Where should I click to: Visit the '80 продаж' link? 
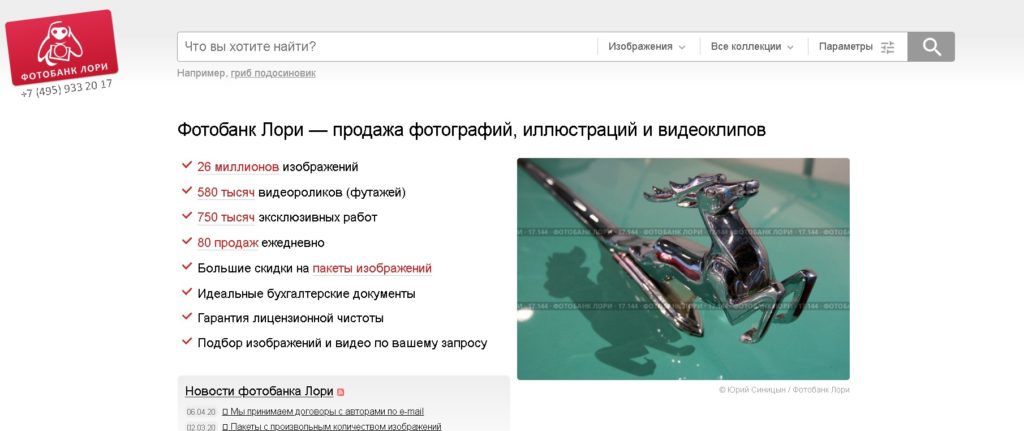pyautogui.click(x=228, y=242)
